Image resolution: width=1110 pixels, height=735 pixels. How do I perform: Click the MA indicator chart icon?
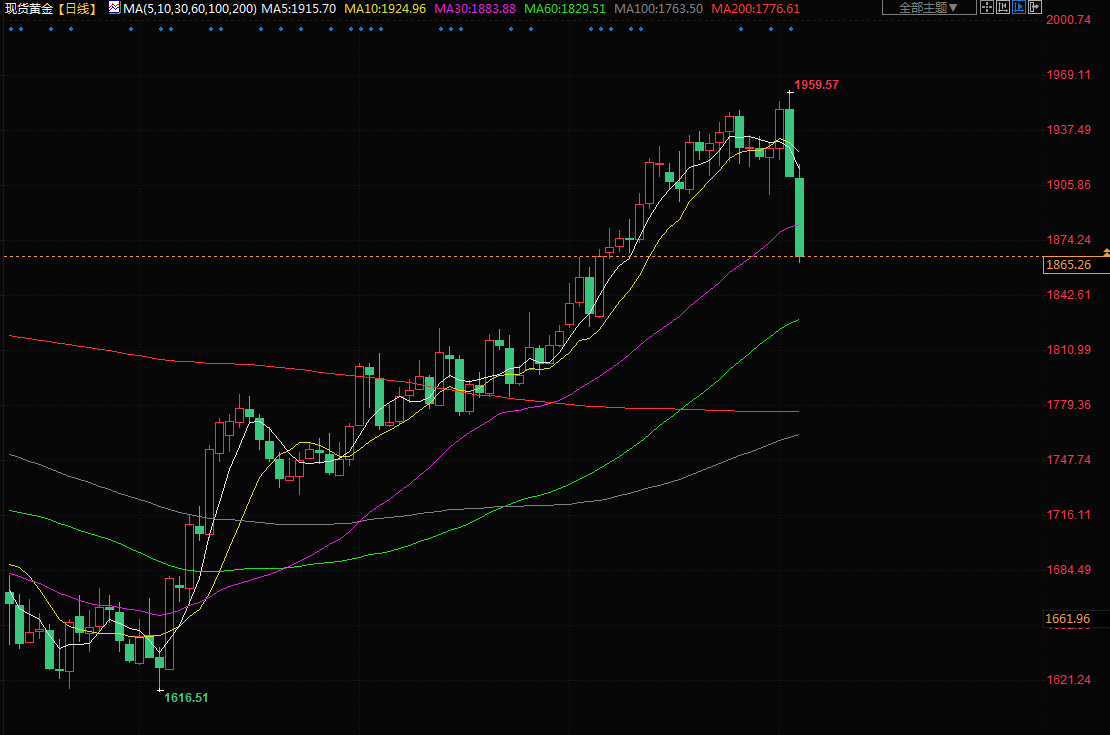click(114, 8)
